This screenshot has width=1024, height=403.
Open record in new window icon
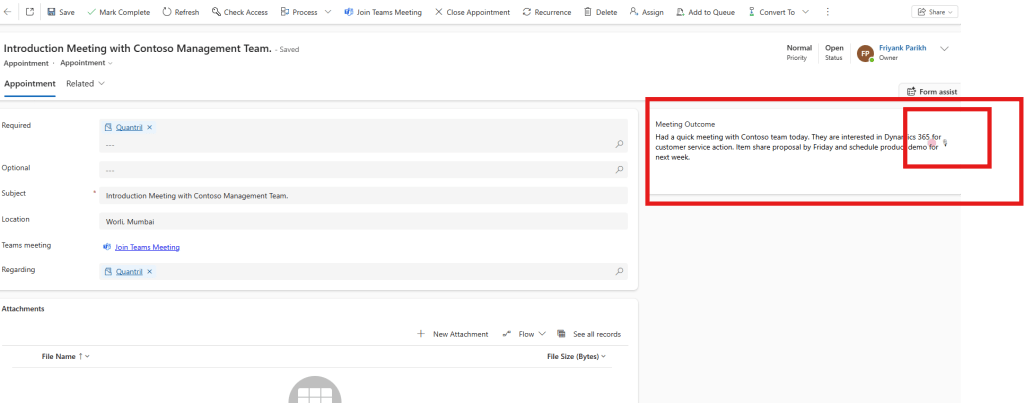pos(29,12)
